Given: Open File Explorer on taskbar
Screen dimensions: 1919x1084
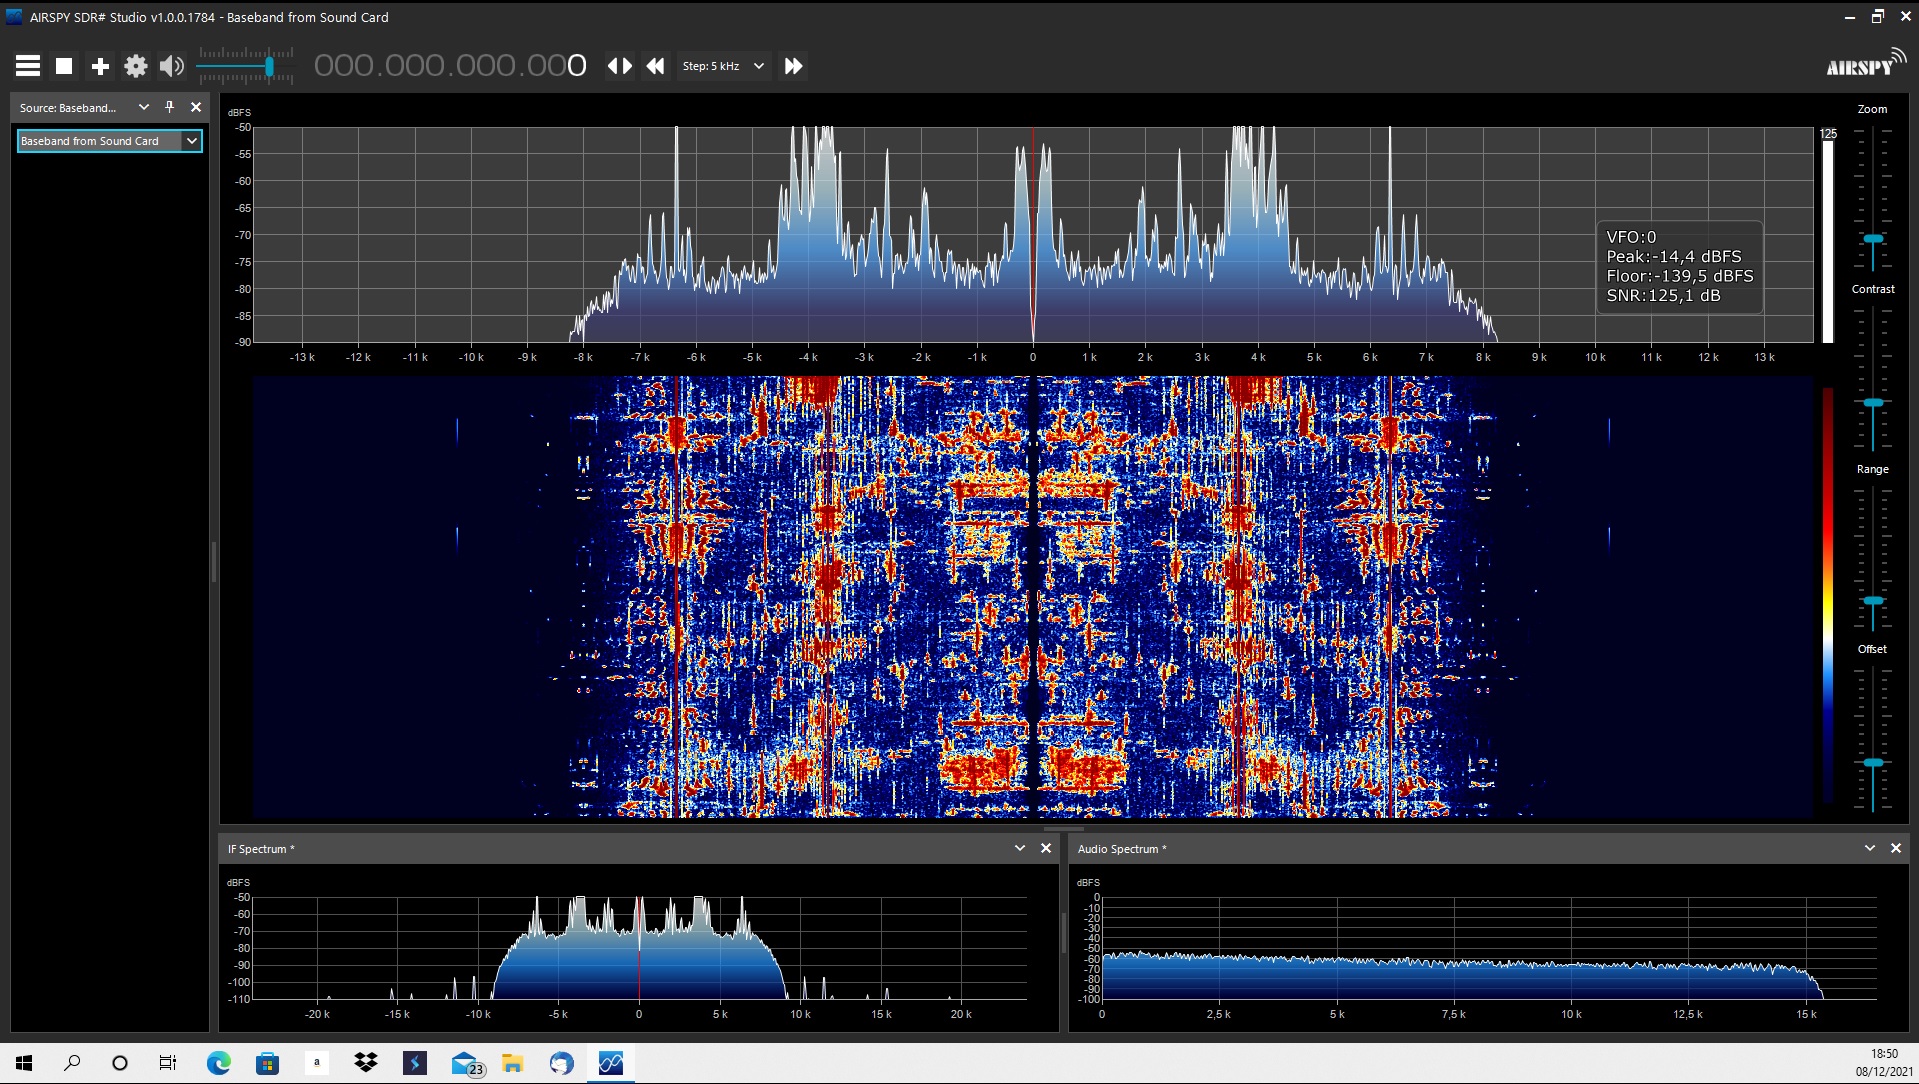Looking at the screenshot, I should tap(512, 1063).
